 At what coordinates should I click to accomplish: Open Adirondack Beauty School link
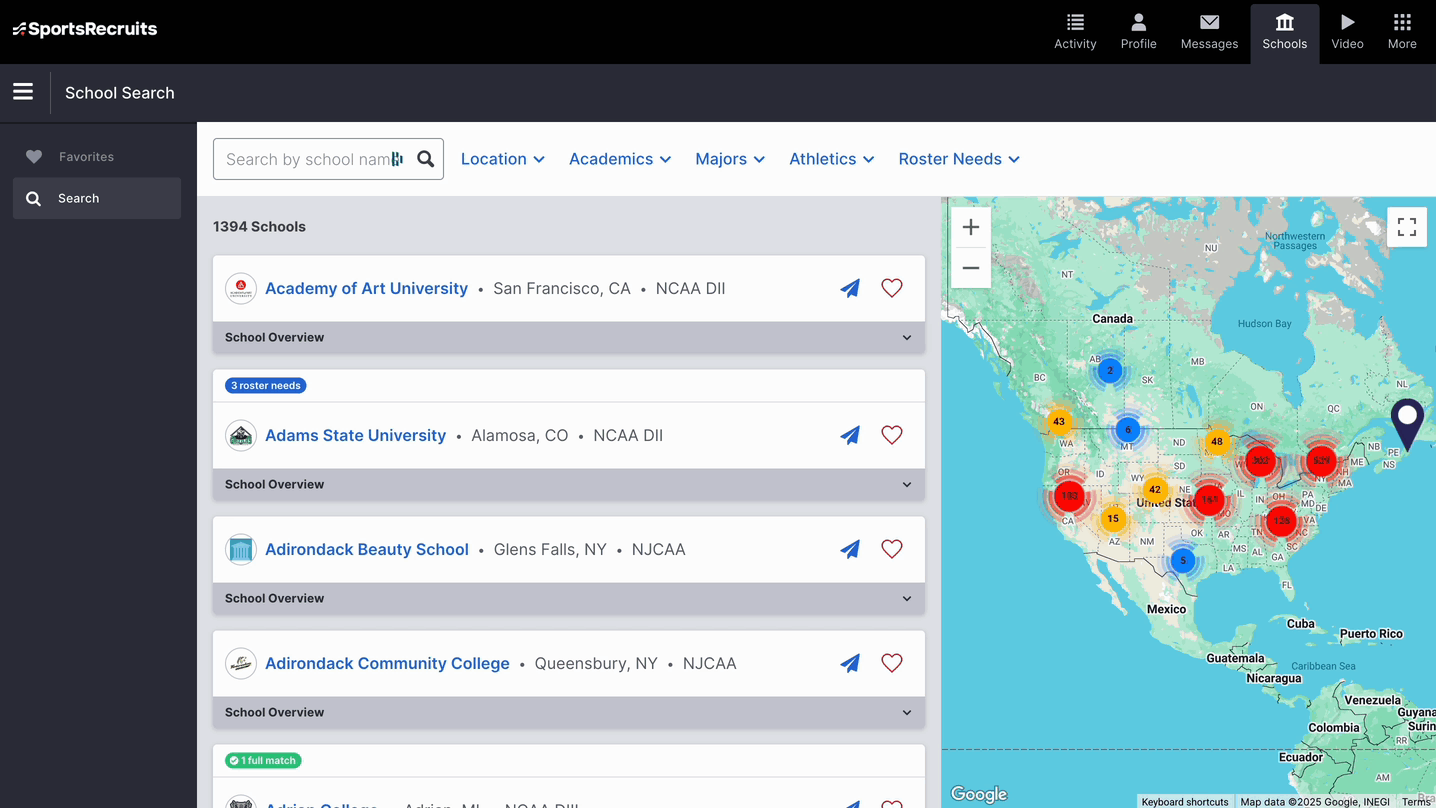[x=366, y=549]
